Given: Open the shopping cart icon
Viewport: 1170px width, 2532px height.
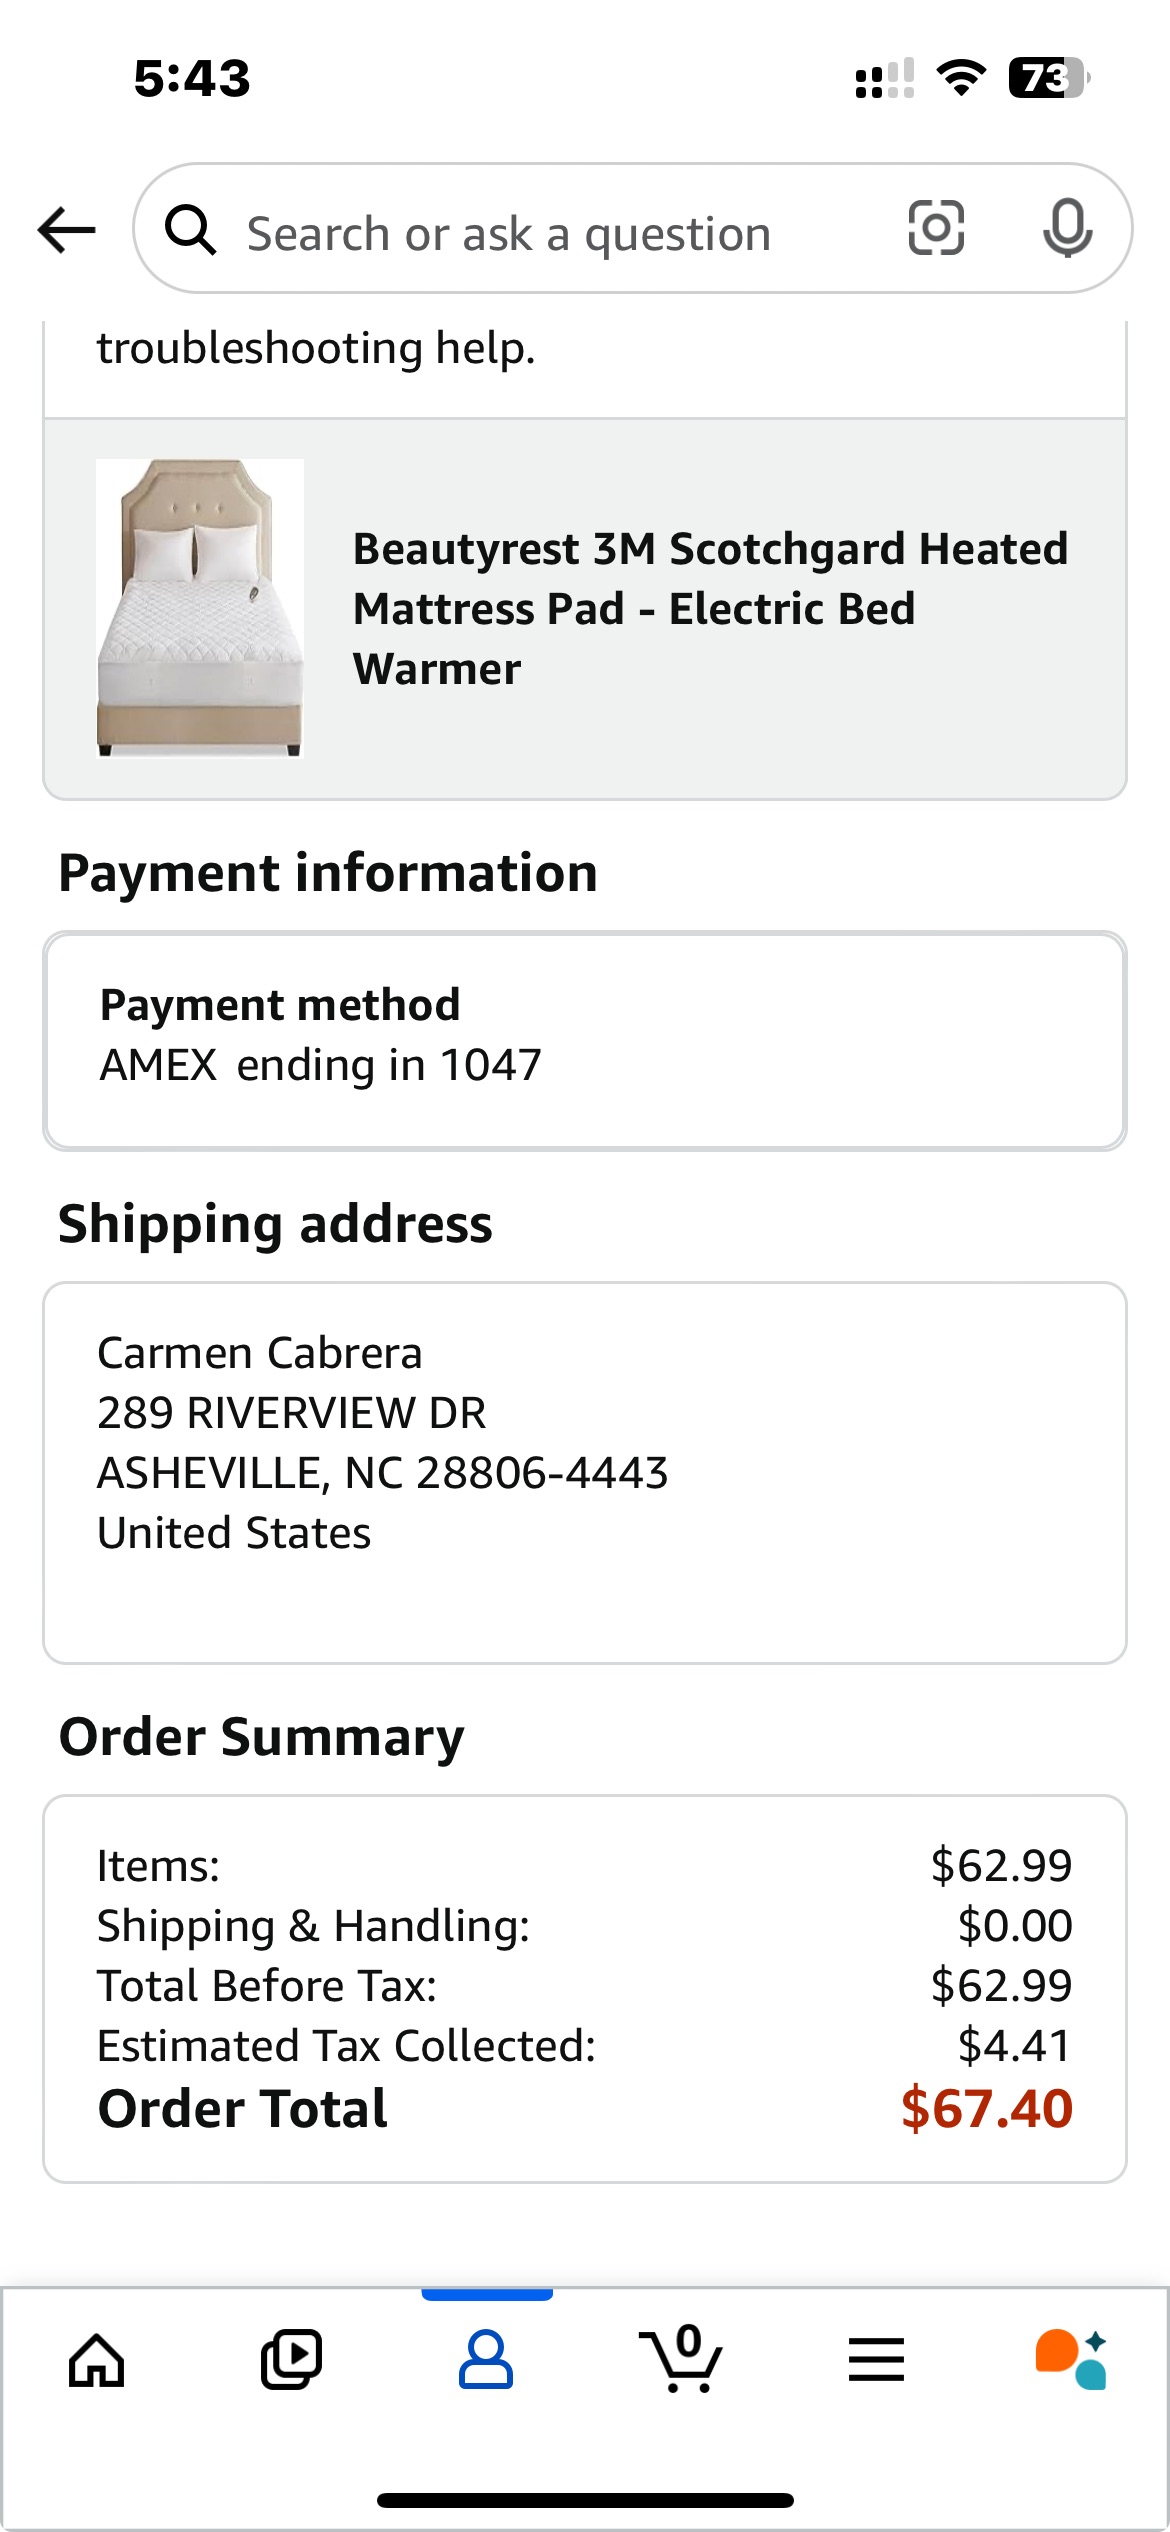Looking at the screenshot, I should [681, 2358].
